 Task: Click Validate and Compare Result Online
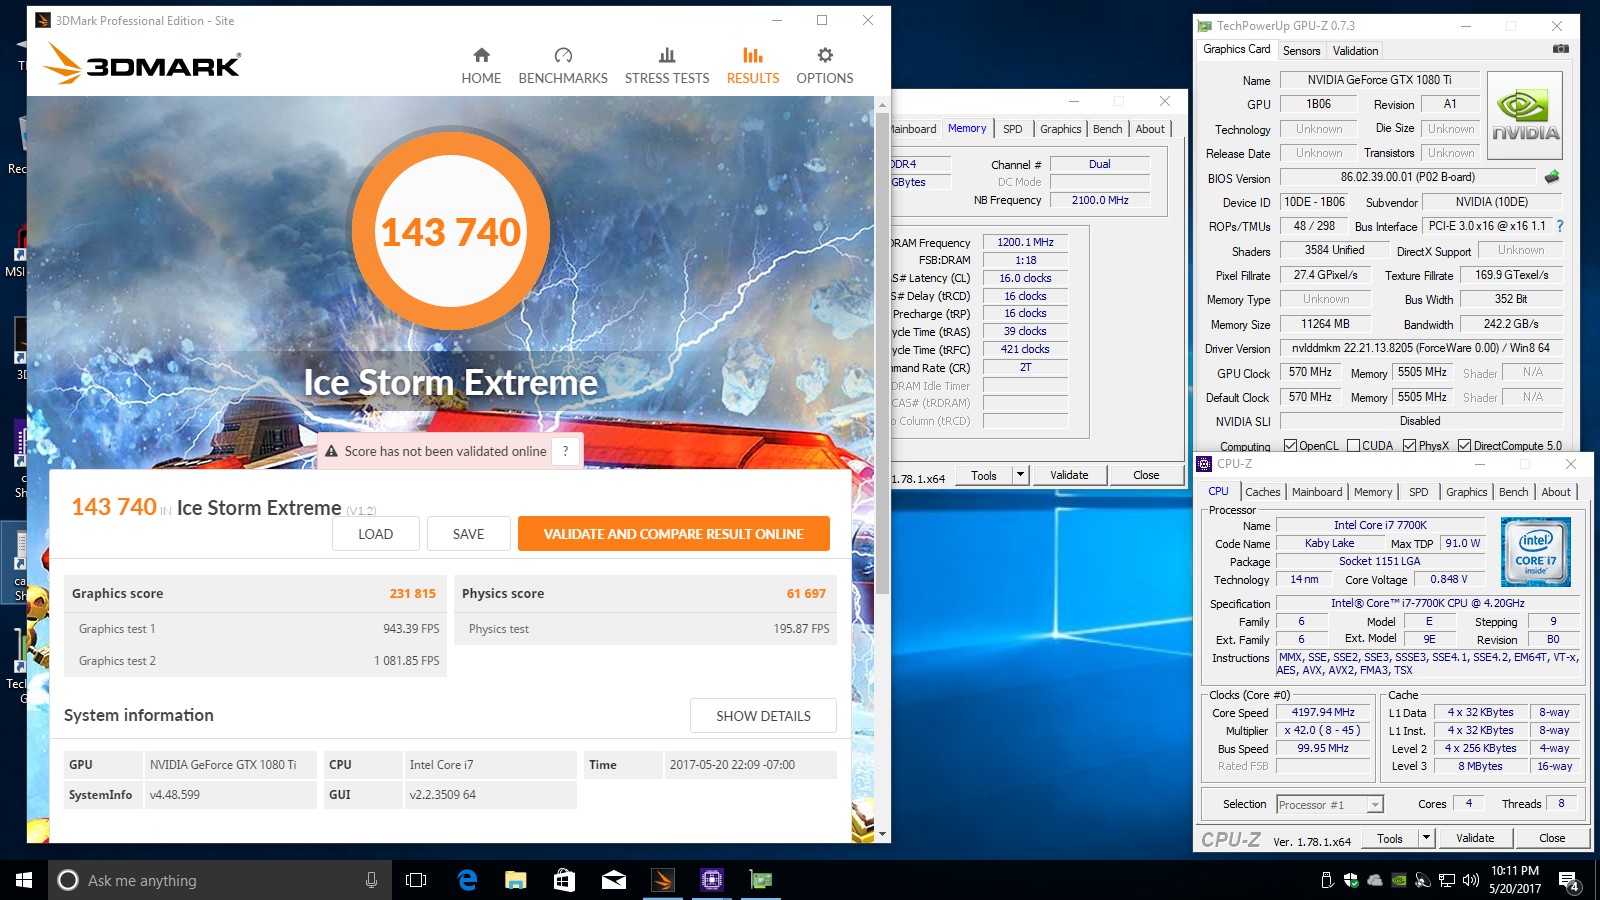coord(673,534)
